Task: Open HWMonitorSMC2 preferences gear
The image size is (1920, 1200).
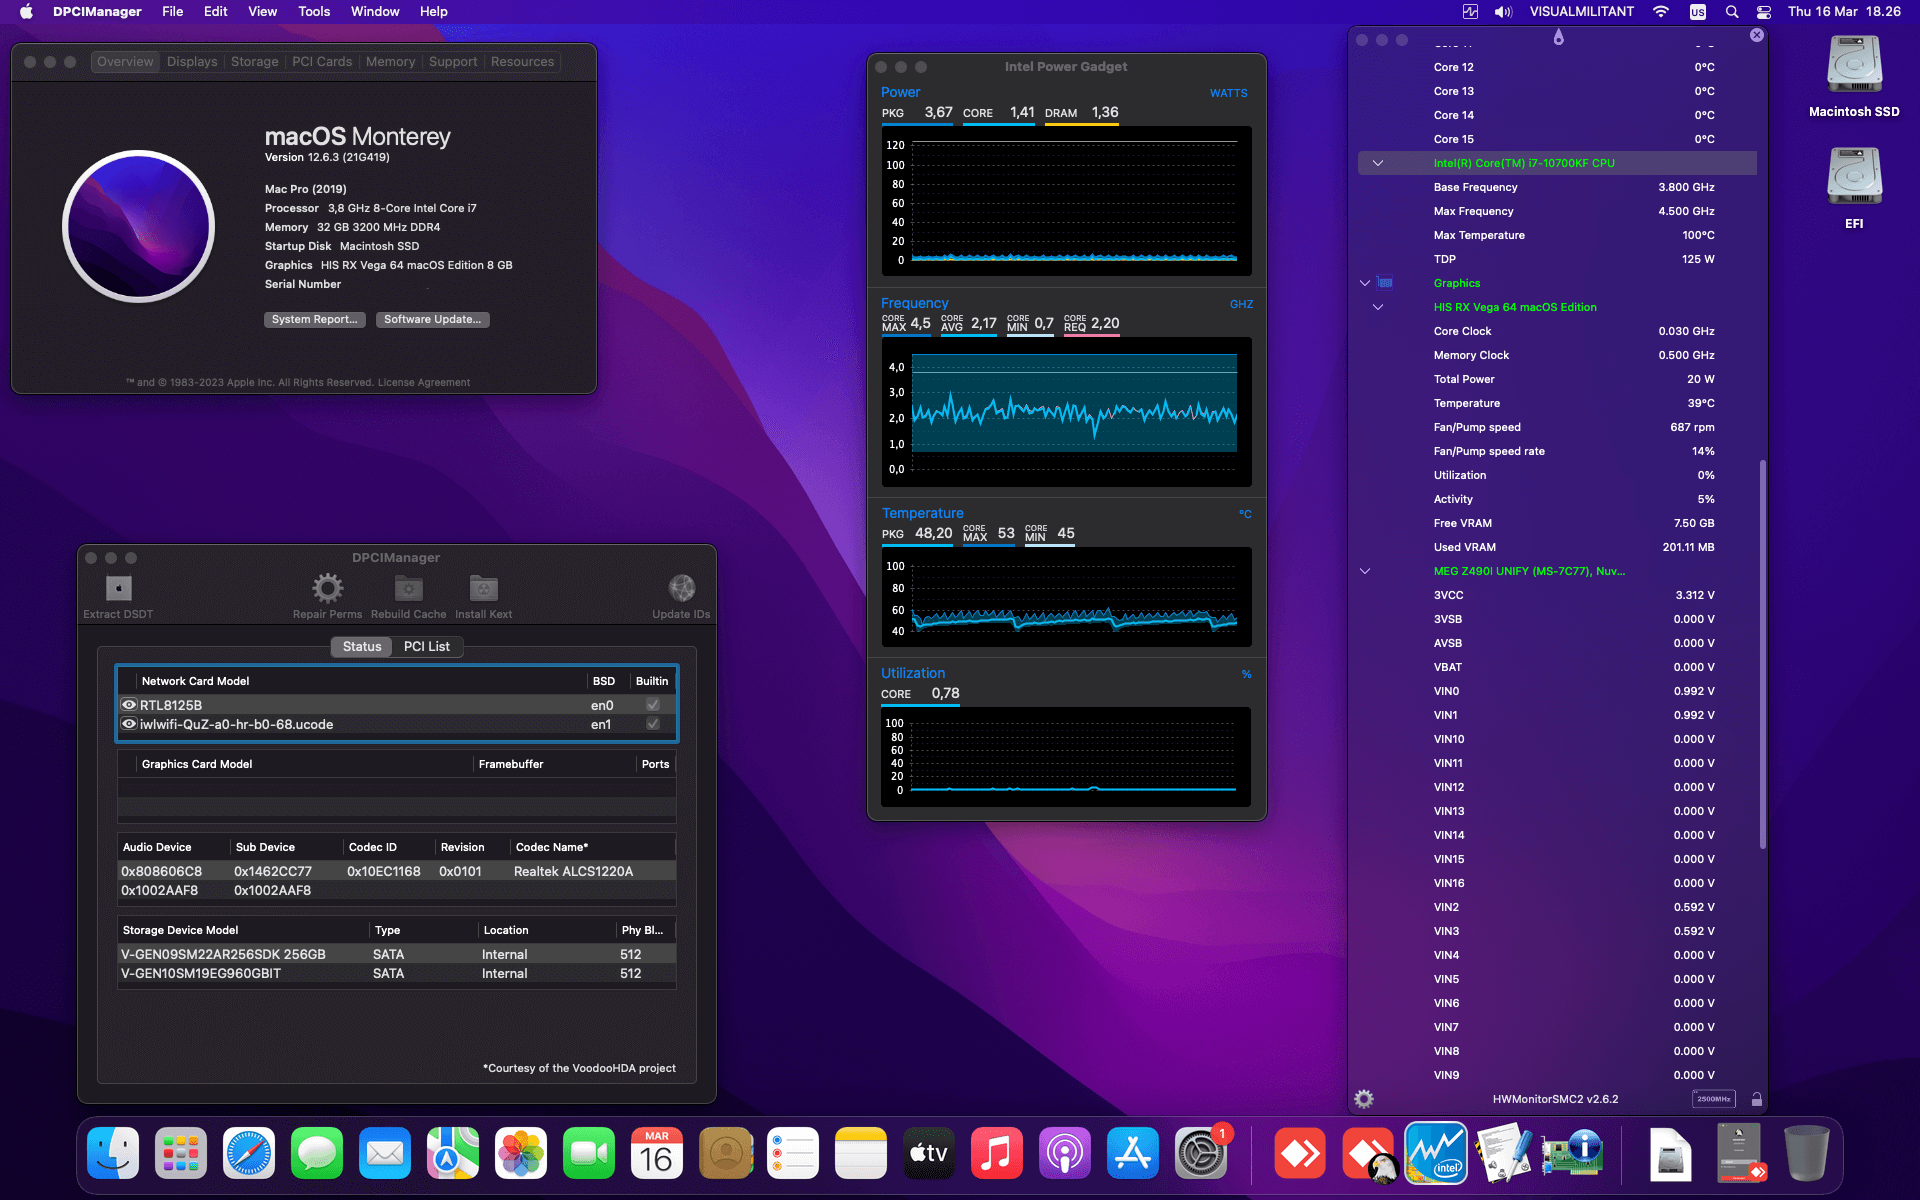Action: pyautogui.click(x=1363, y=1098)
